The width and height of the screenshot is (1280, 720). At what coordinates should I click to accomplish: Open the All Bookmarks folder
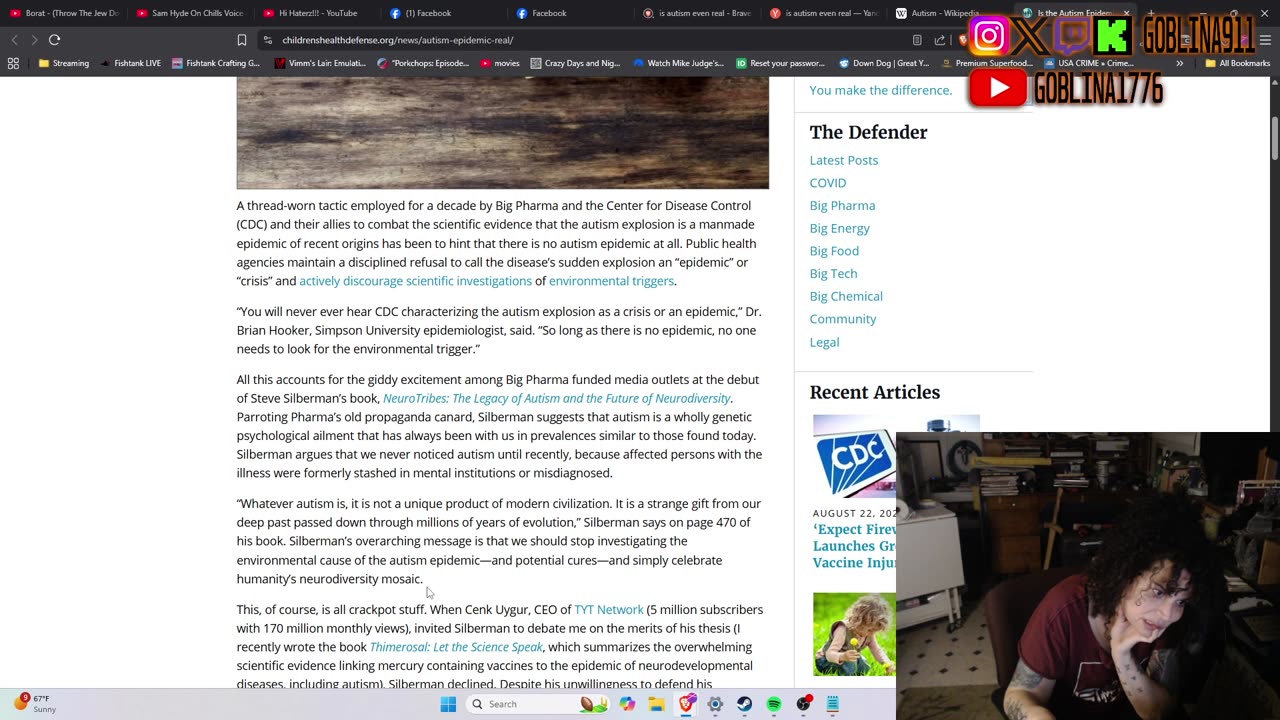point(1238,63)
